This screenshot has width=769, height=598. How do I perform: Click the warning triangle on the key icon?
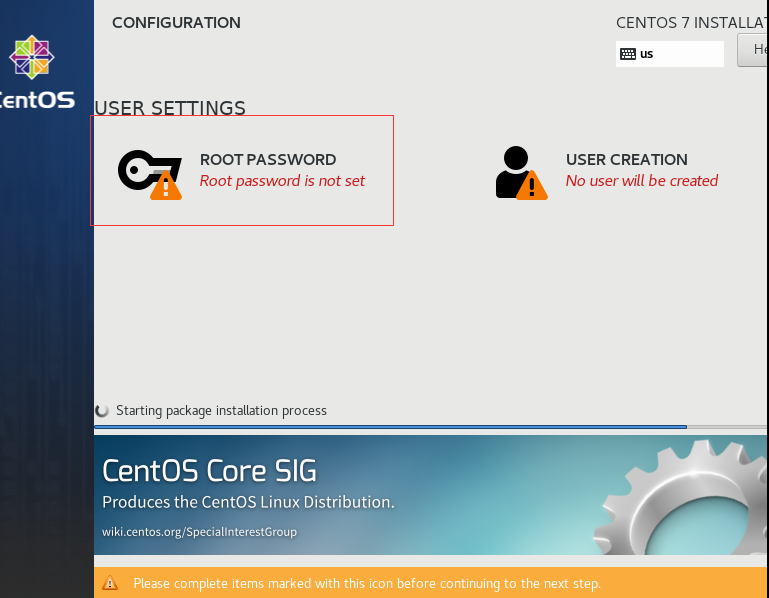point(166,185)
